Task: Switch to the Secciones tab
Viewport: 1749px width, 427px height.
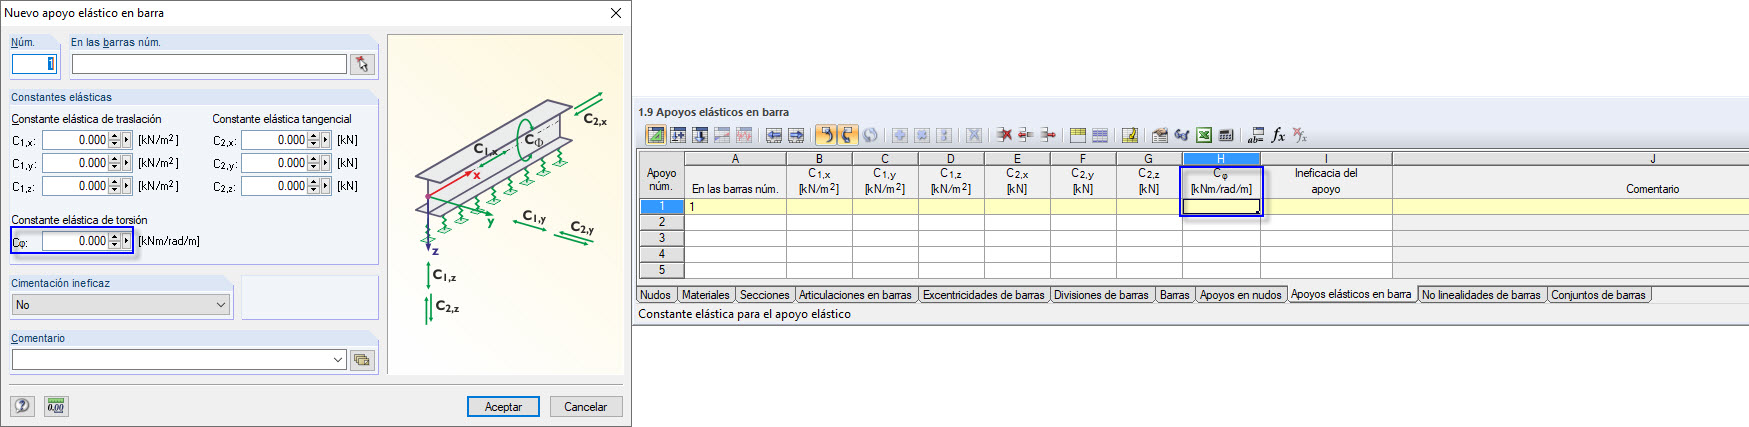Action: click(764, 295)
